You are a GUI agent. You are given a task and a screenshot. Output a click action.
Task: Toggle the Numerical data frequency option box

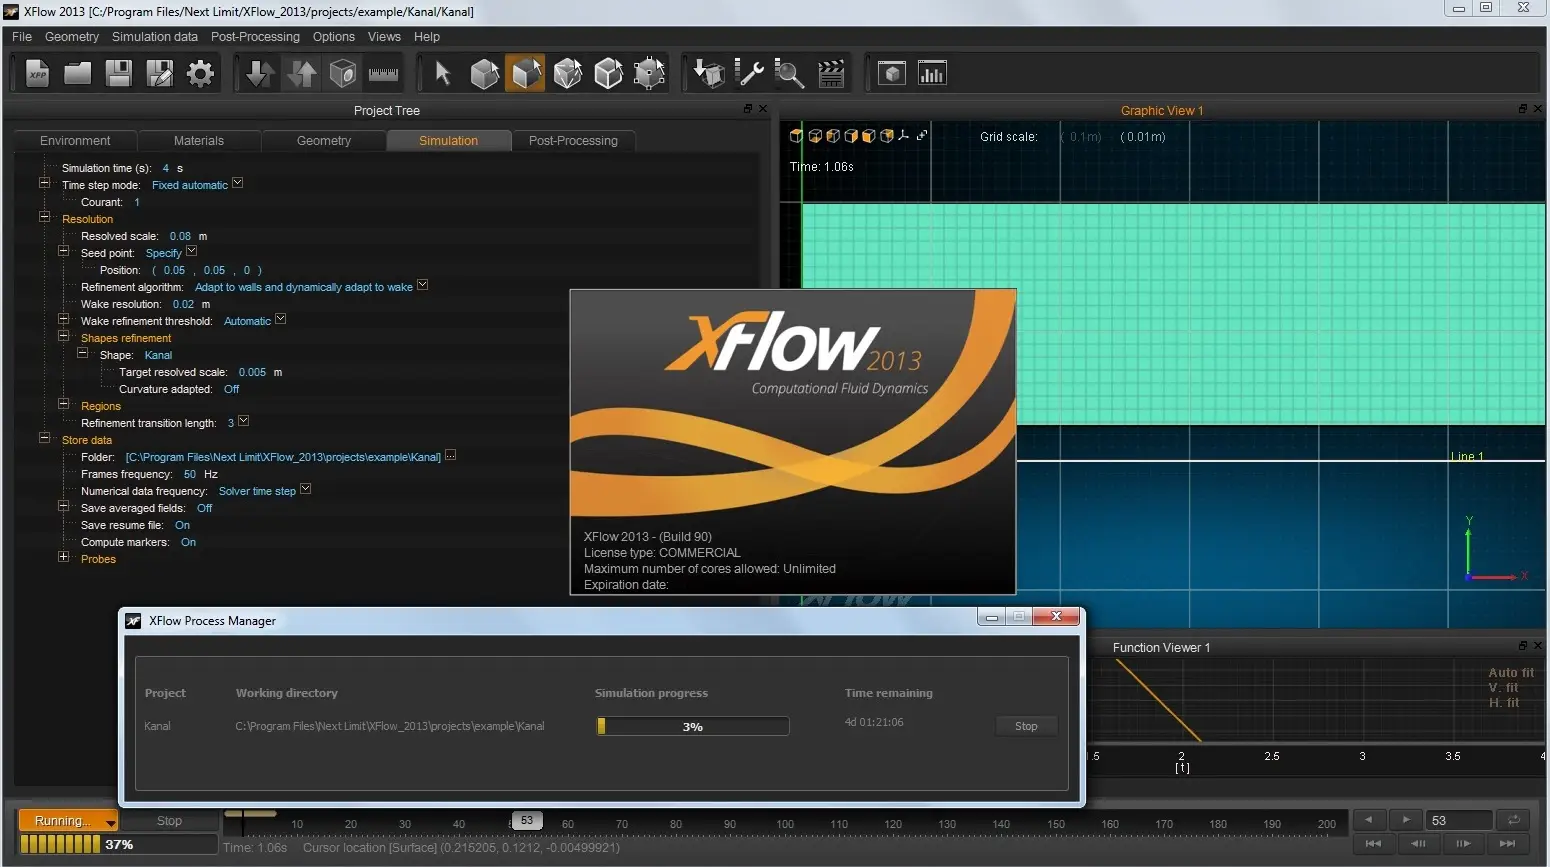pos(305,489)
